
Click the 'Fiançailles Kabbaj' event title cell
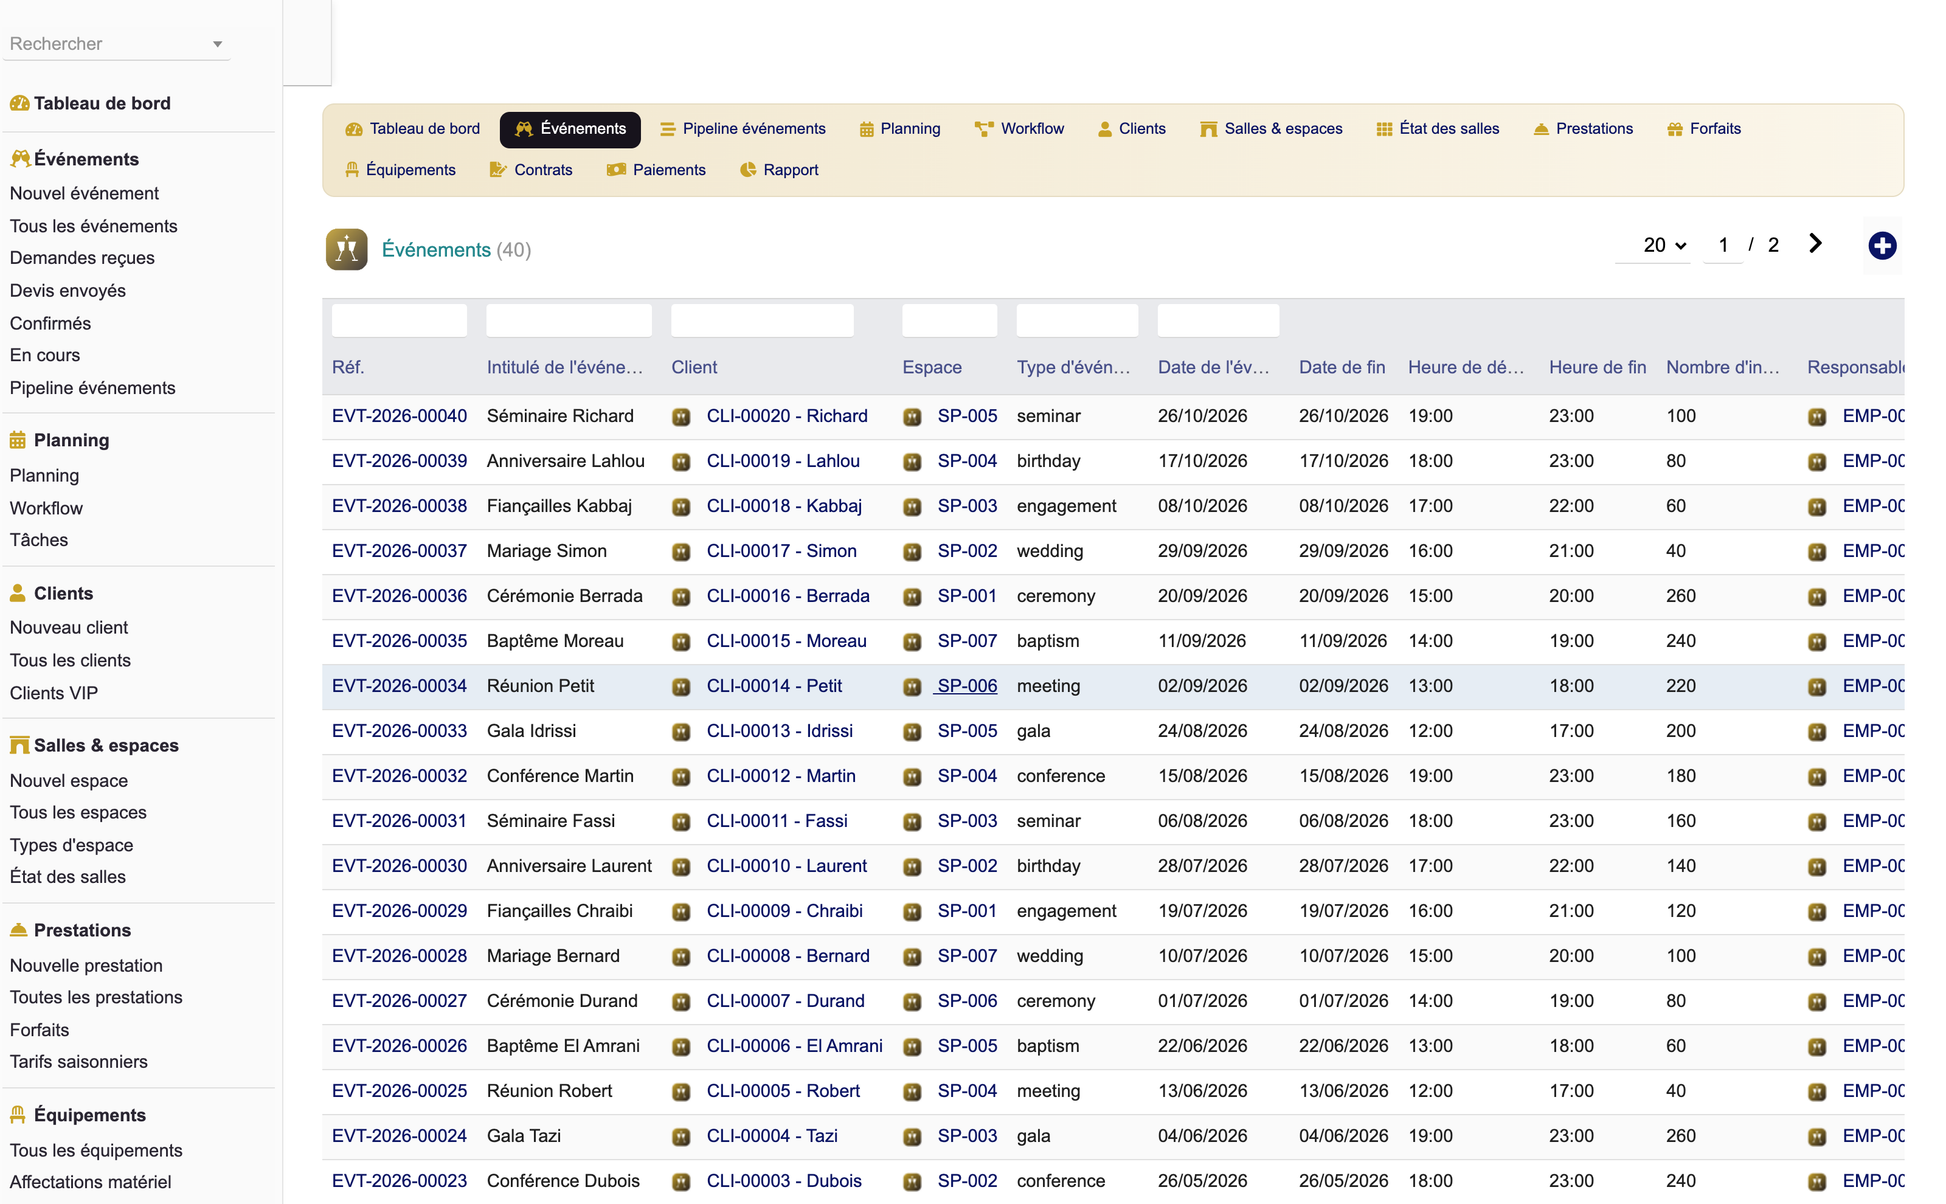(x=559, y=506)
